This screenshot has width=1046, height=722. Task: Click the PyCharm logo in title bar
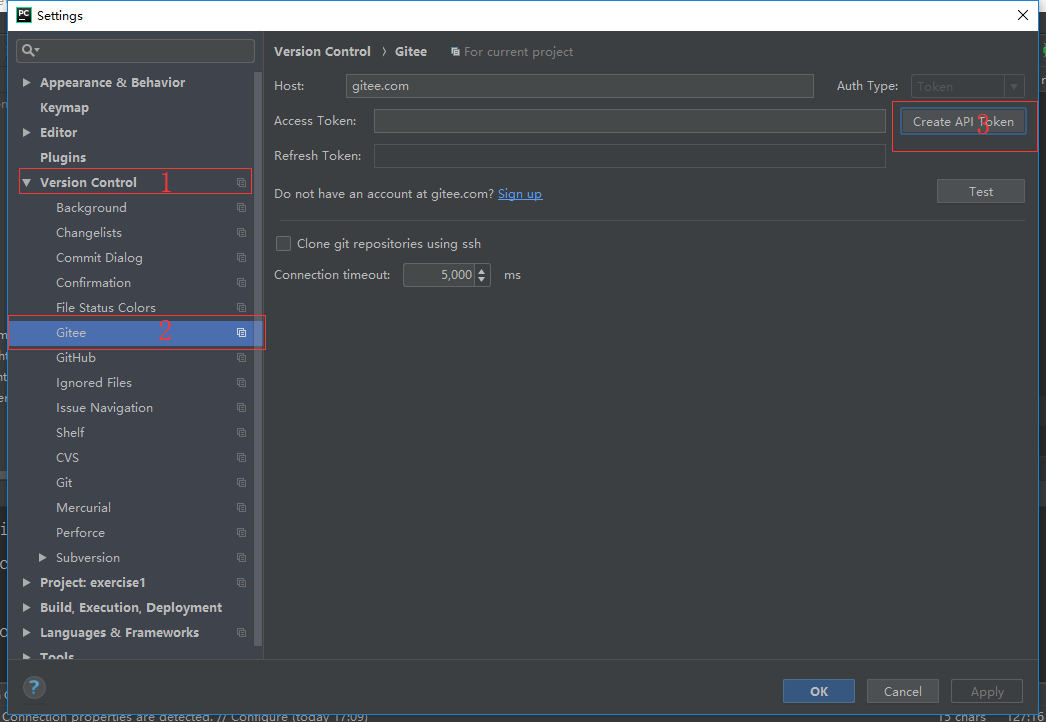pos(24,15)
